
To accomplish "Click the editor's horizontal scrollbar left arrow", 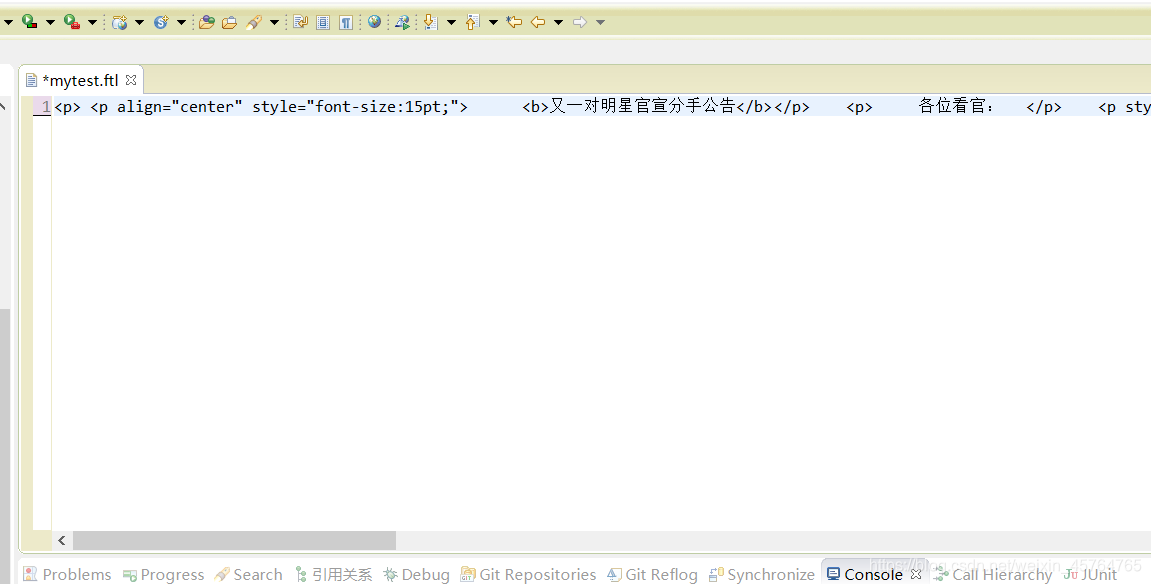I will click(x=62, y=540).
